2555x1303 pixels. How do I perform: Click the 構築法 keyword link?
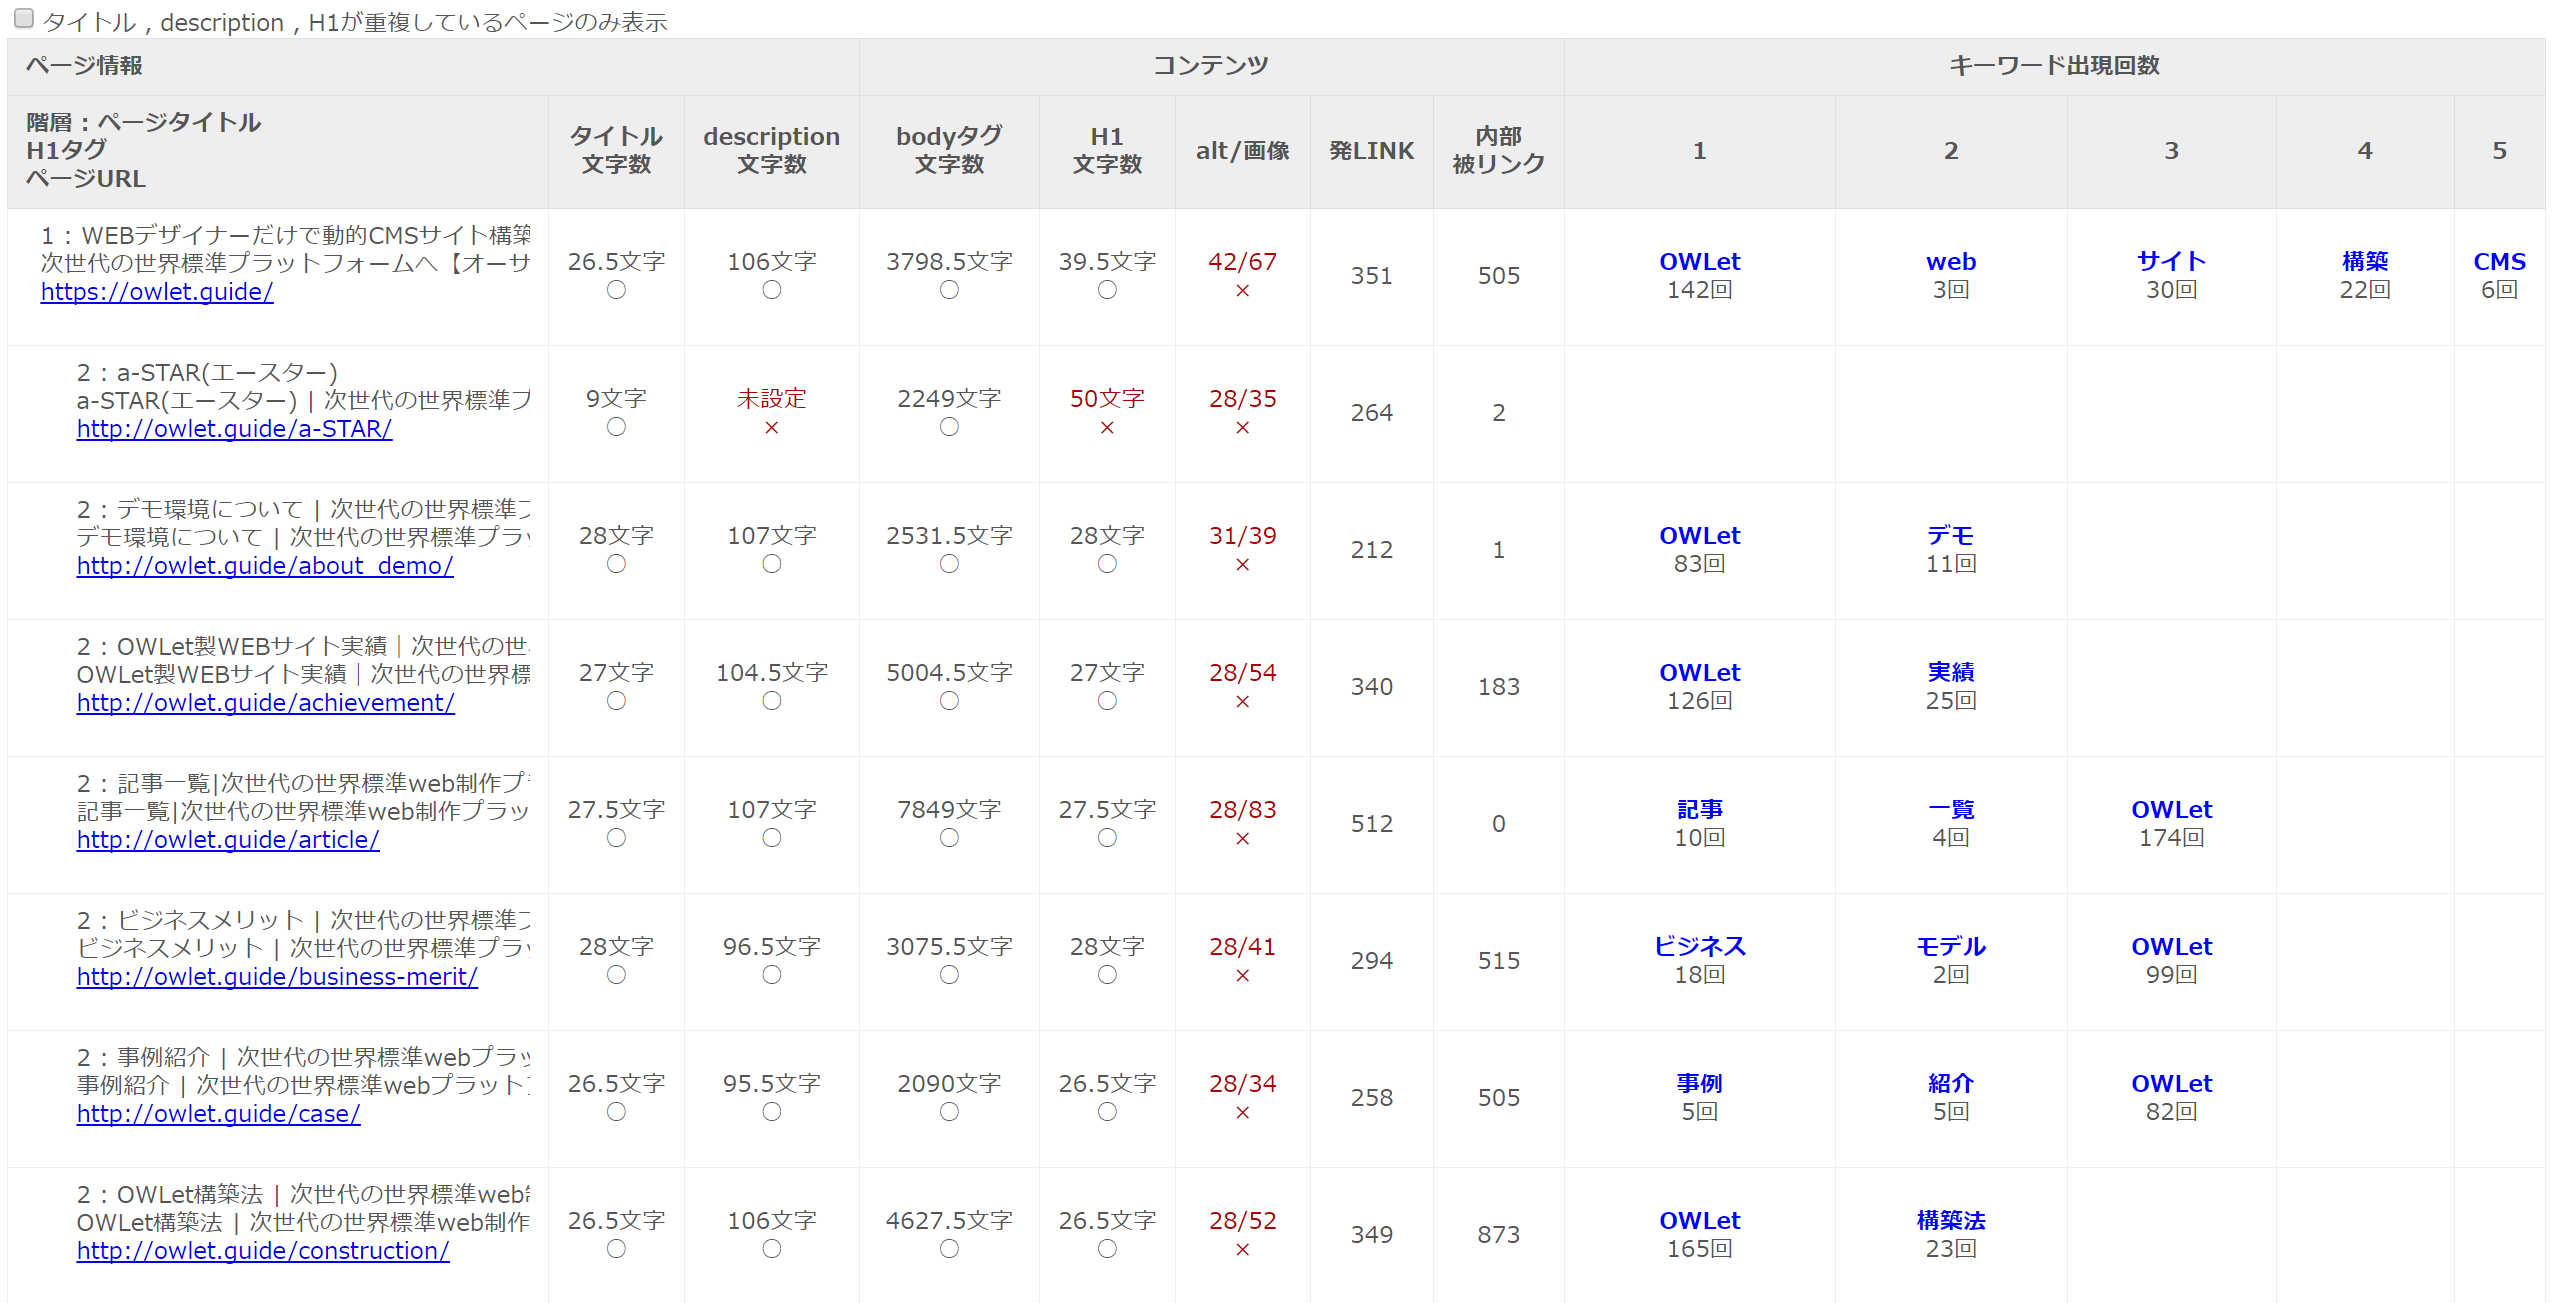(1950, 1221)
